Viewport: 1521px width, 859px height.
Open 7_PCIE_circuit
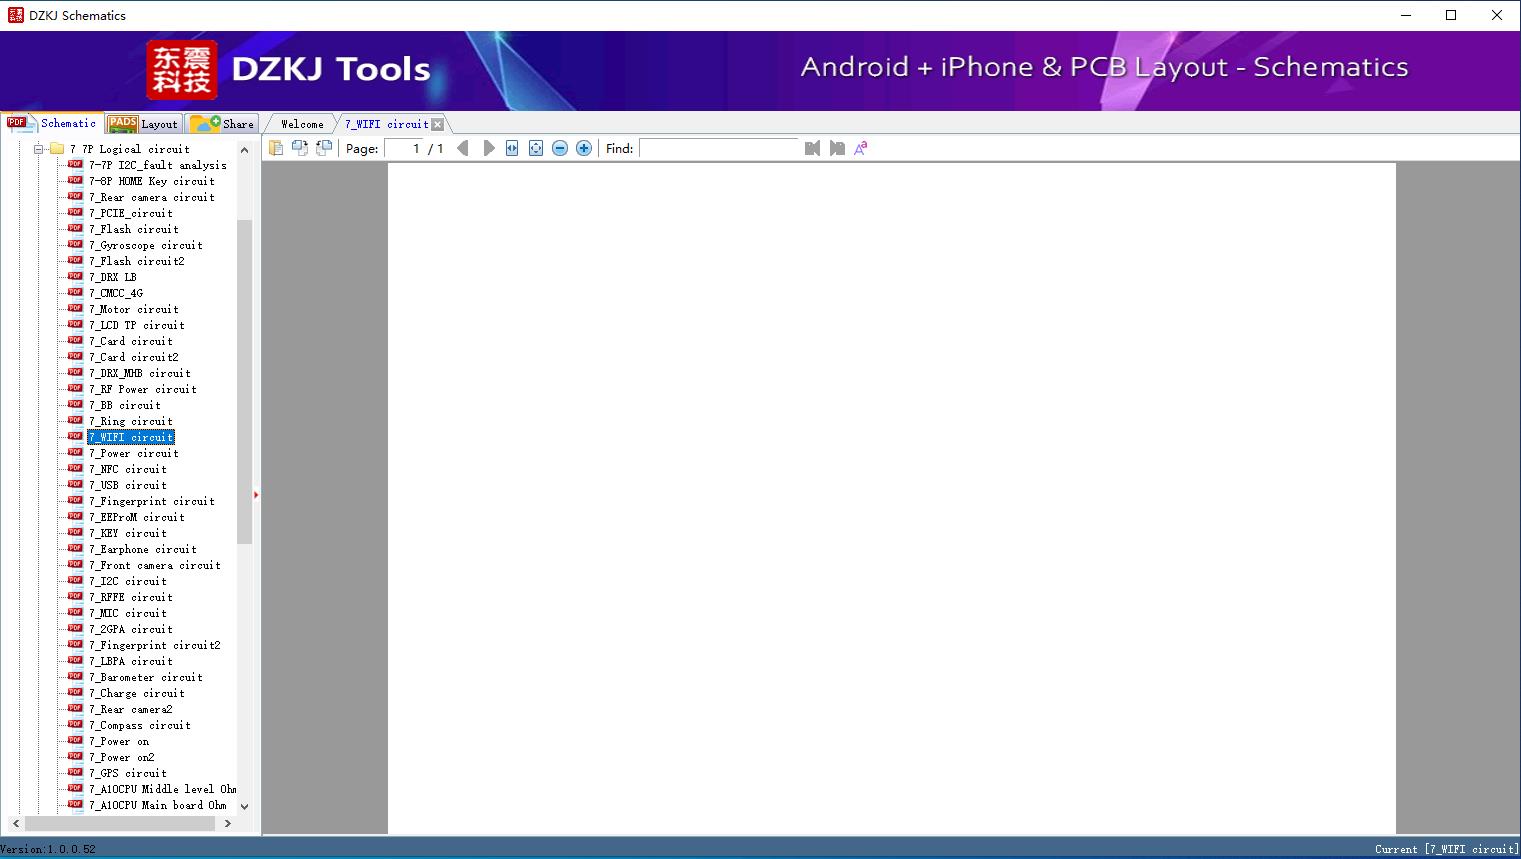coord(131,213)
